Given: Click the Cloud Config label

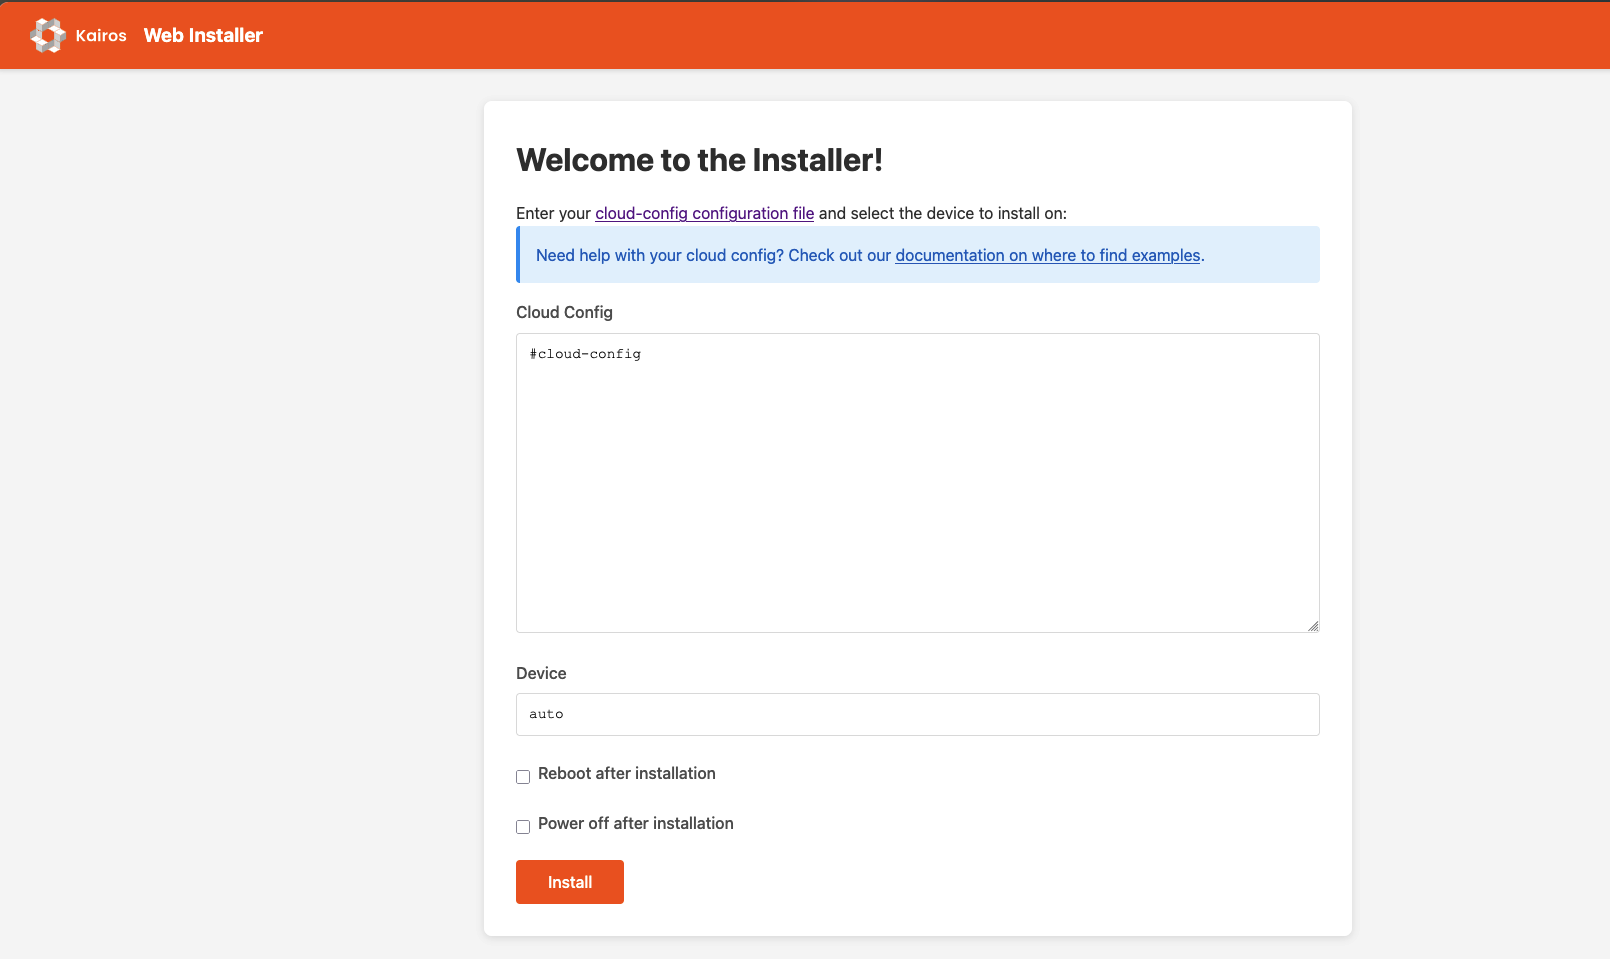Looking at the screenshot, I should (564, 312).
